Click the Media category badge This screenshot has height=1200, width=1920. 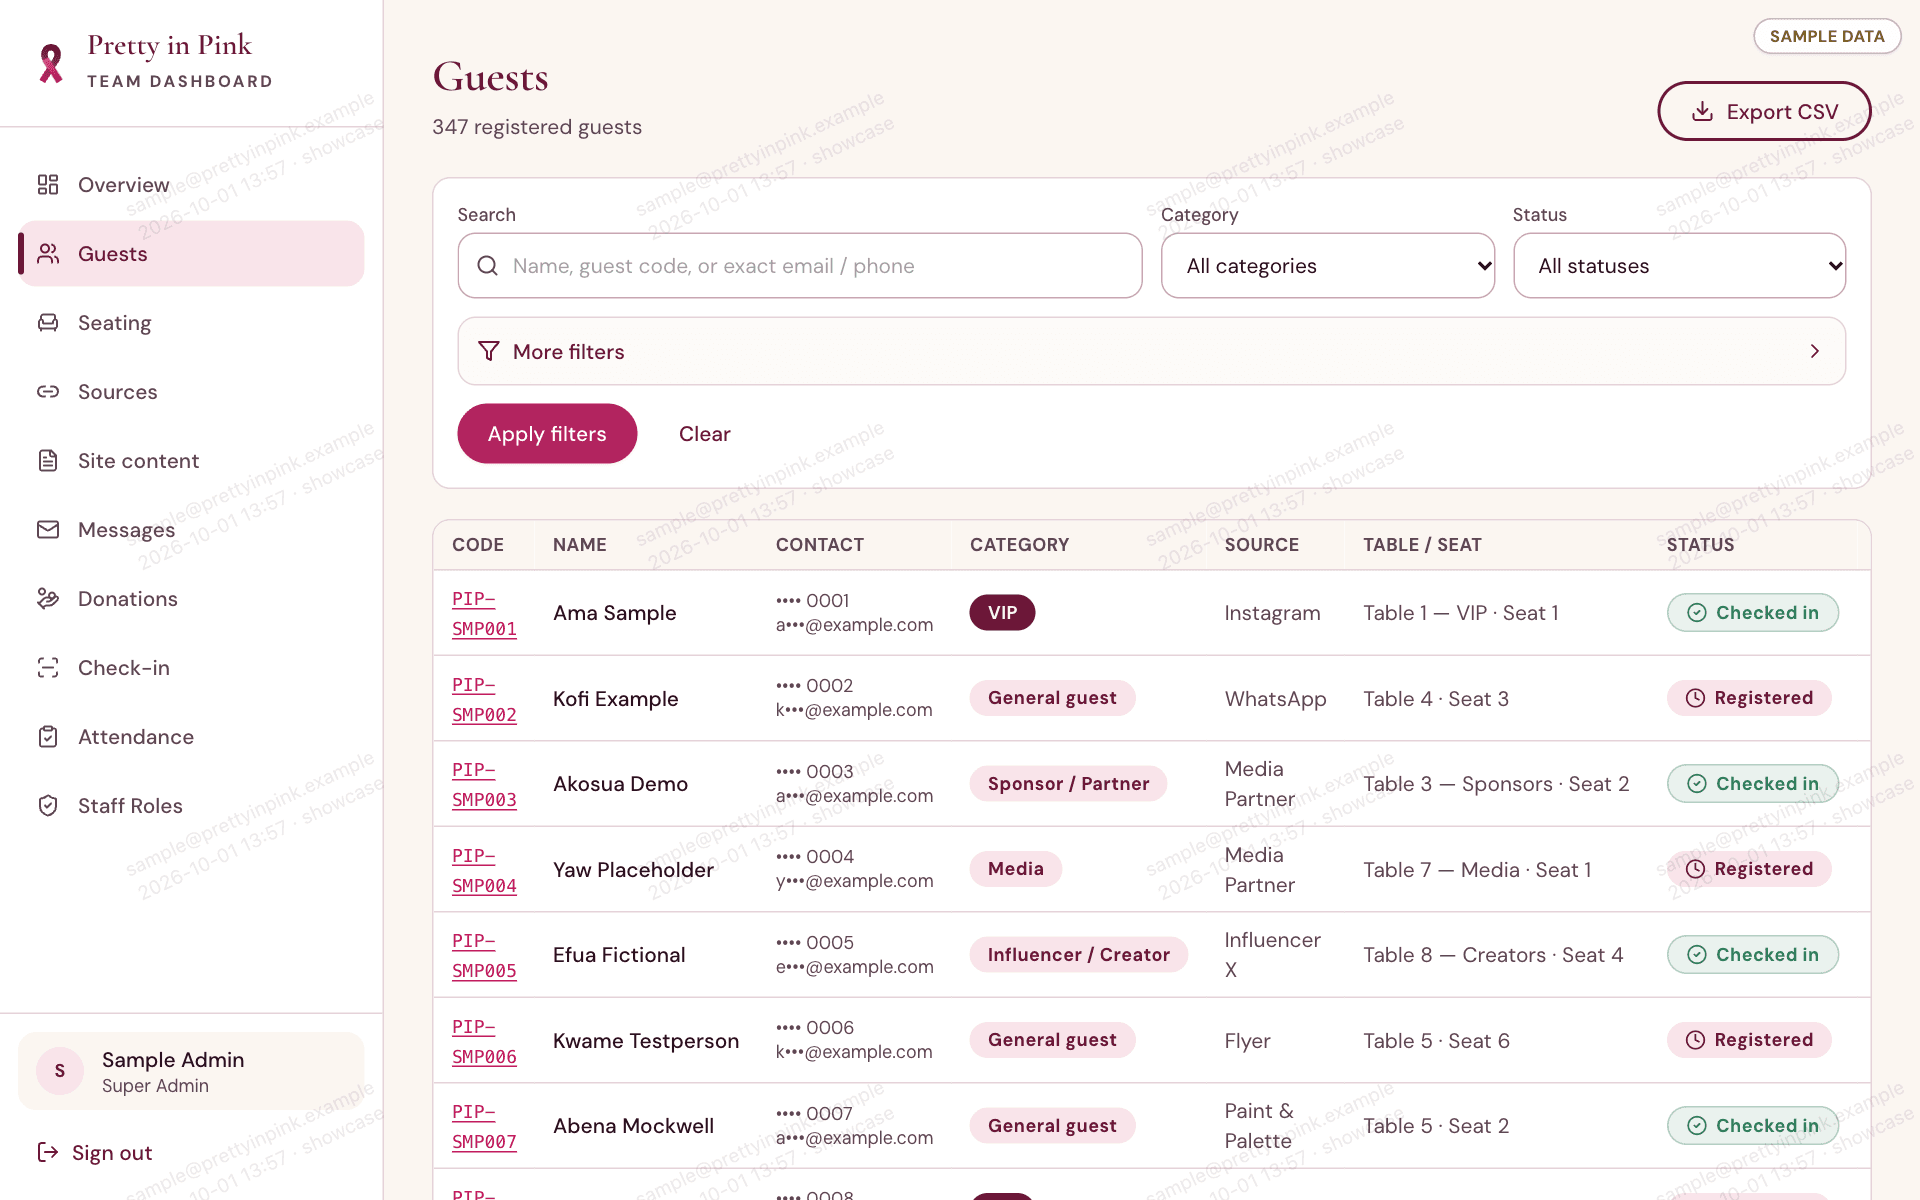point(1015,869)
